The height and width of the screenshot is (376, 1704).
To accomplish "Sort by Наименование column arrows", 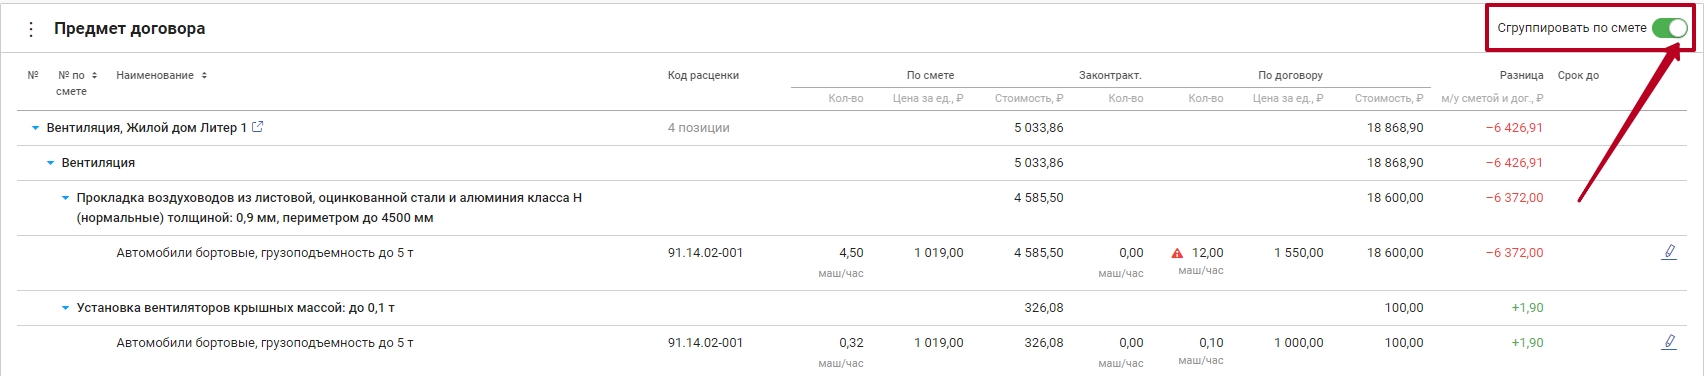I will 204,75.
